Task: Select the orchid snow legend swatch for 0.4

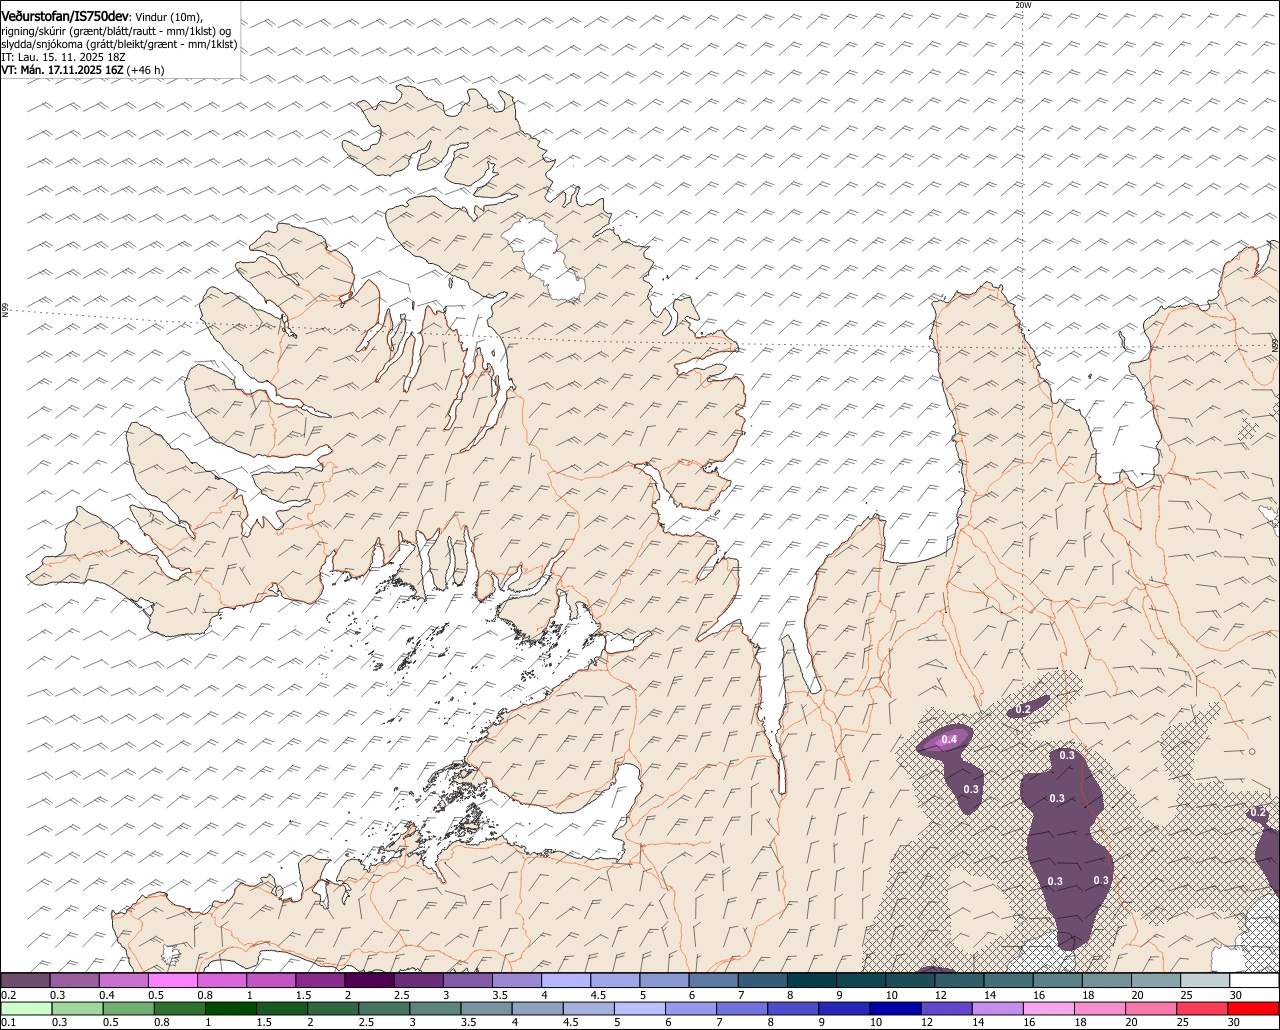Action: click(122, 980)
